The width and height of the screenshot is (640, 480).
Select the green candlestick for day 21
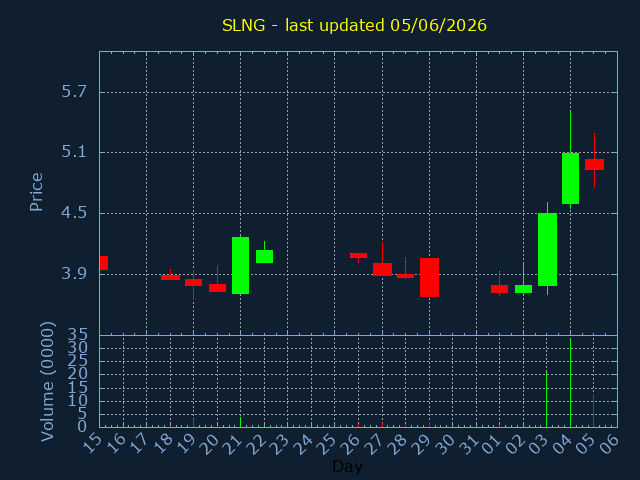240,265
